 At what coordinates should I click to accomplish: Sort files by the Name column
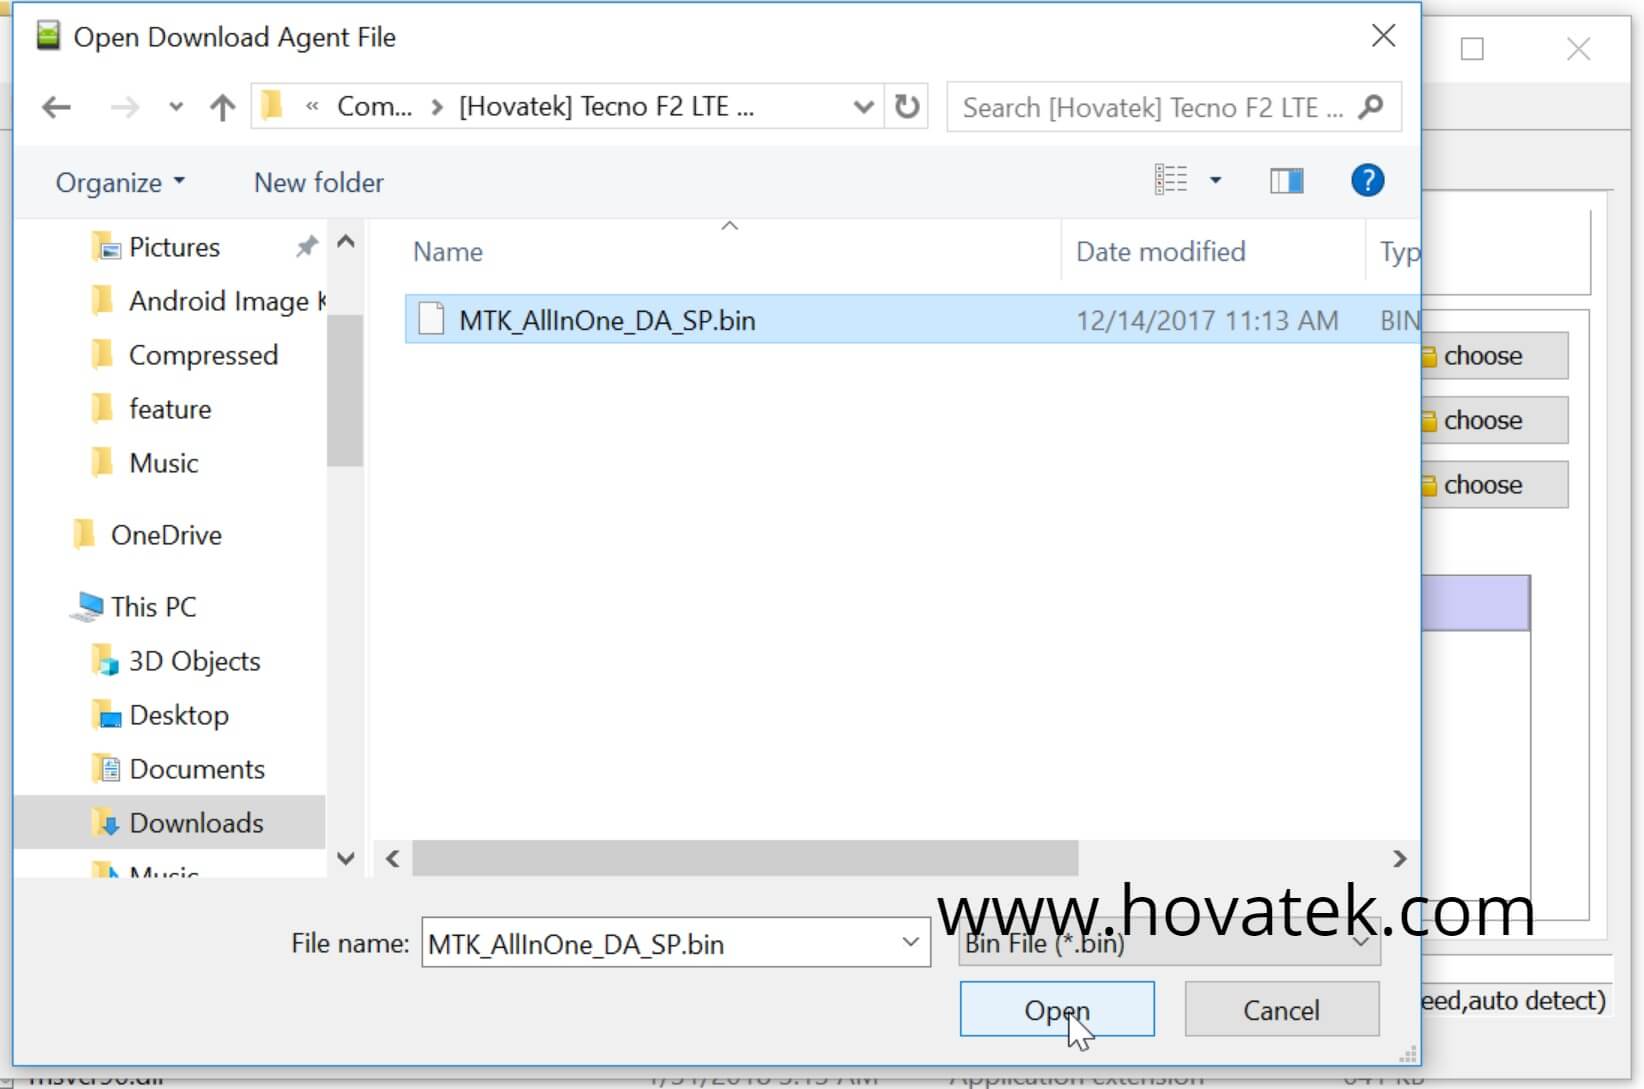[x=447, y=251]
